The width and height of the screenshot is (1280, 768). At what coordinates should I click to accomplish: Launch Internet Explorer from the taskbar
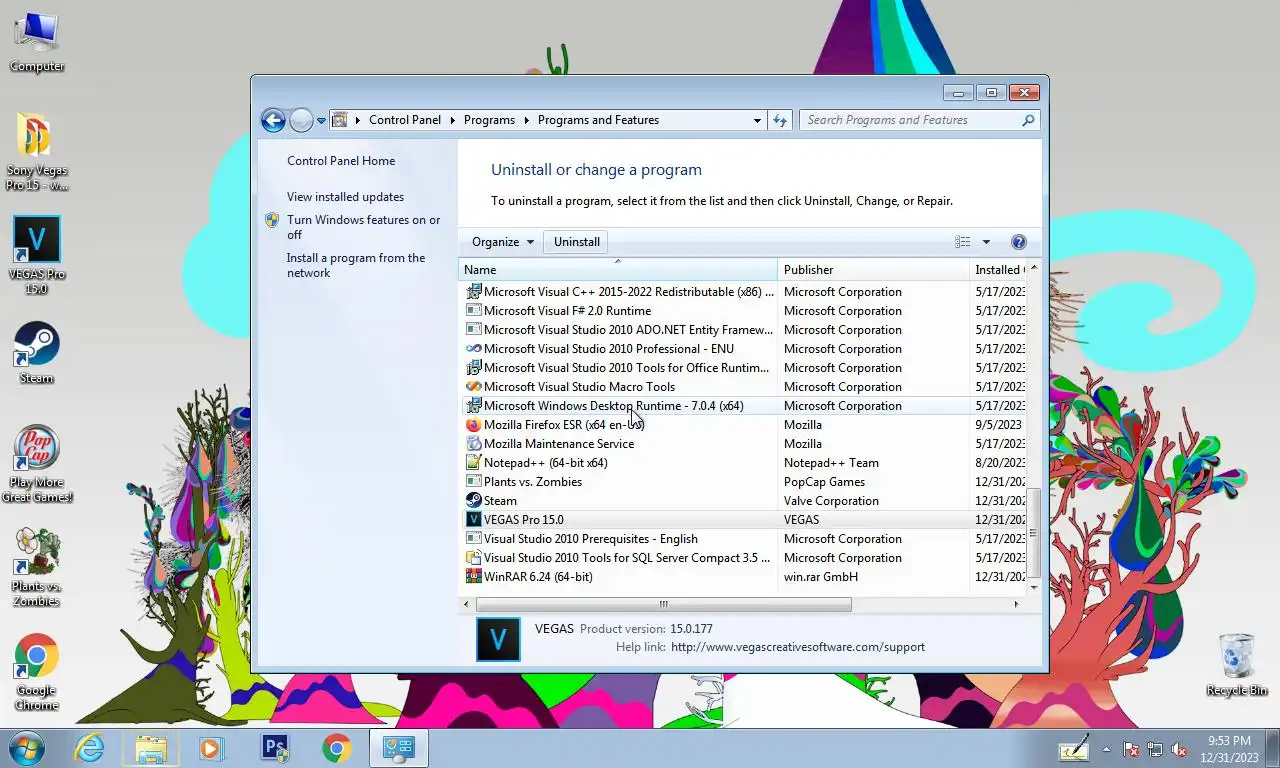[x=89, y=748]
